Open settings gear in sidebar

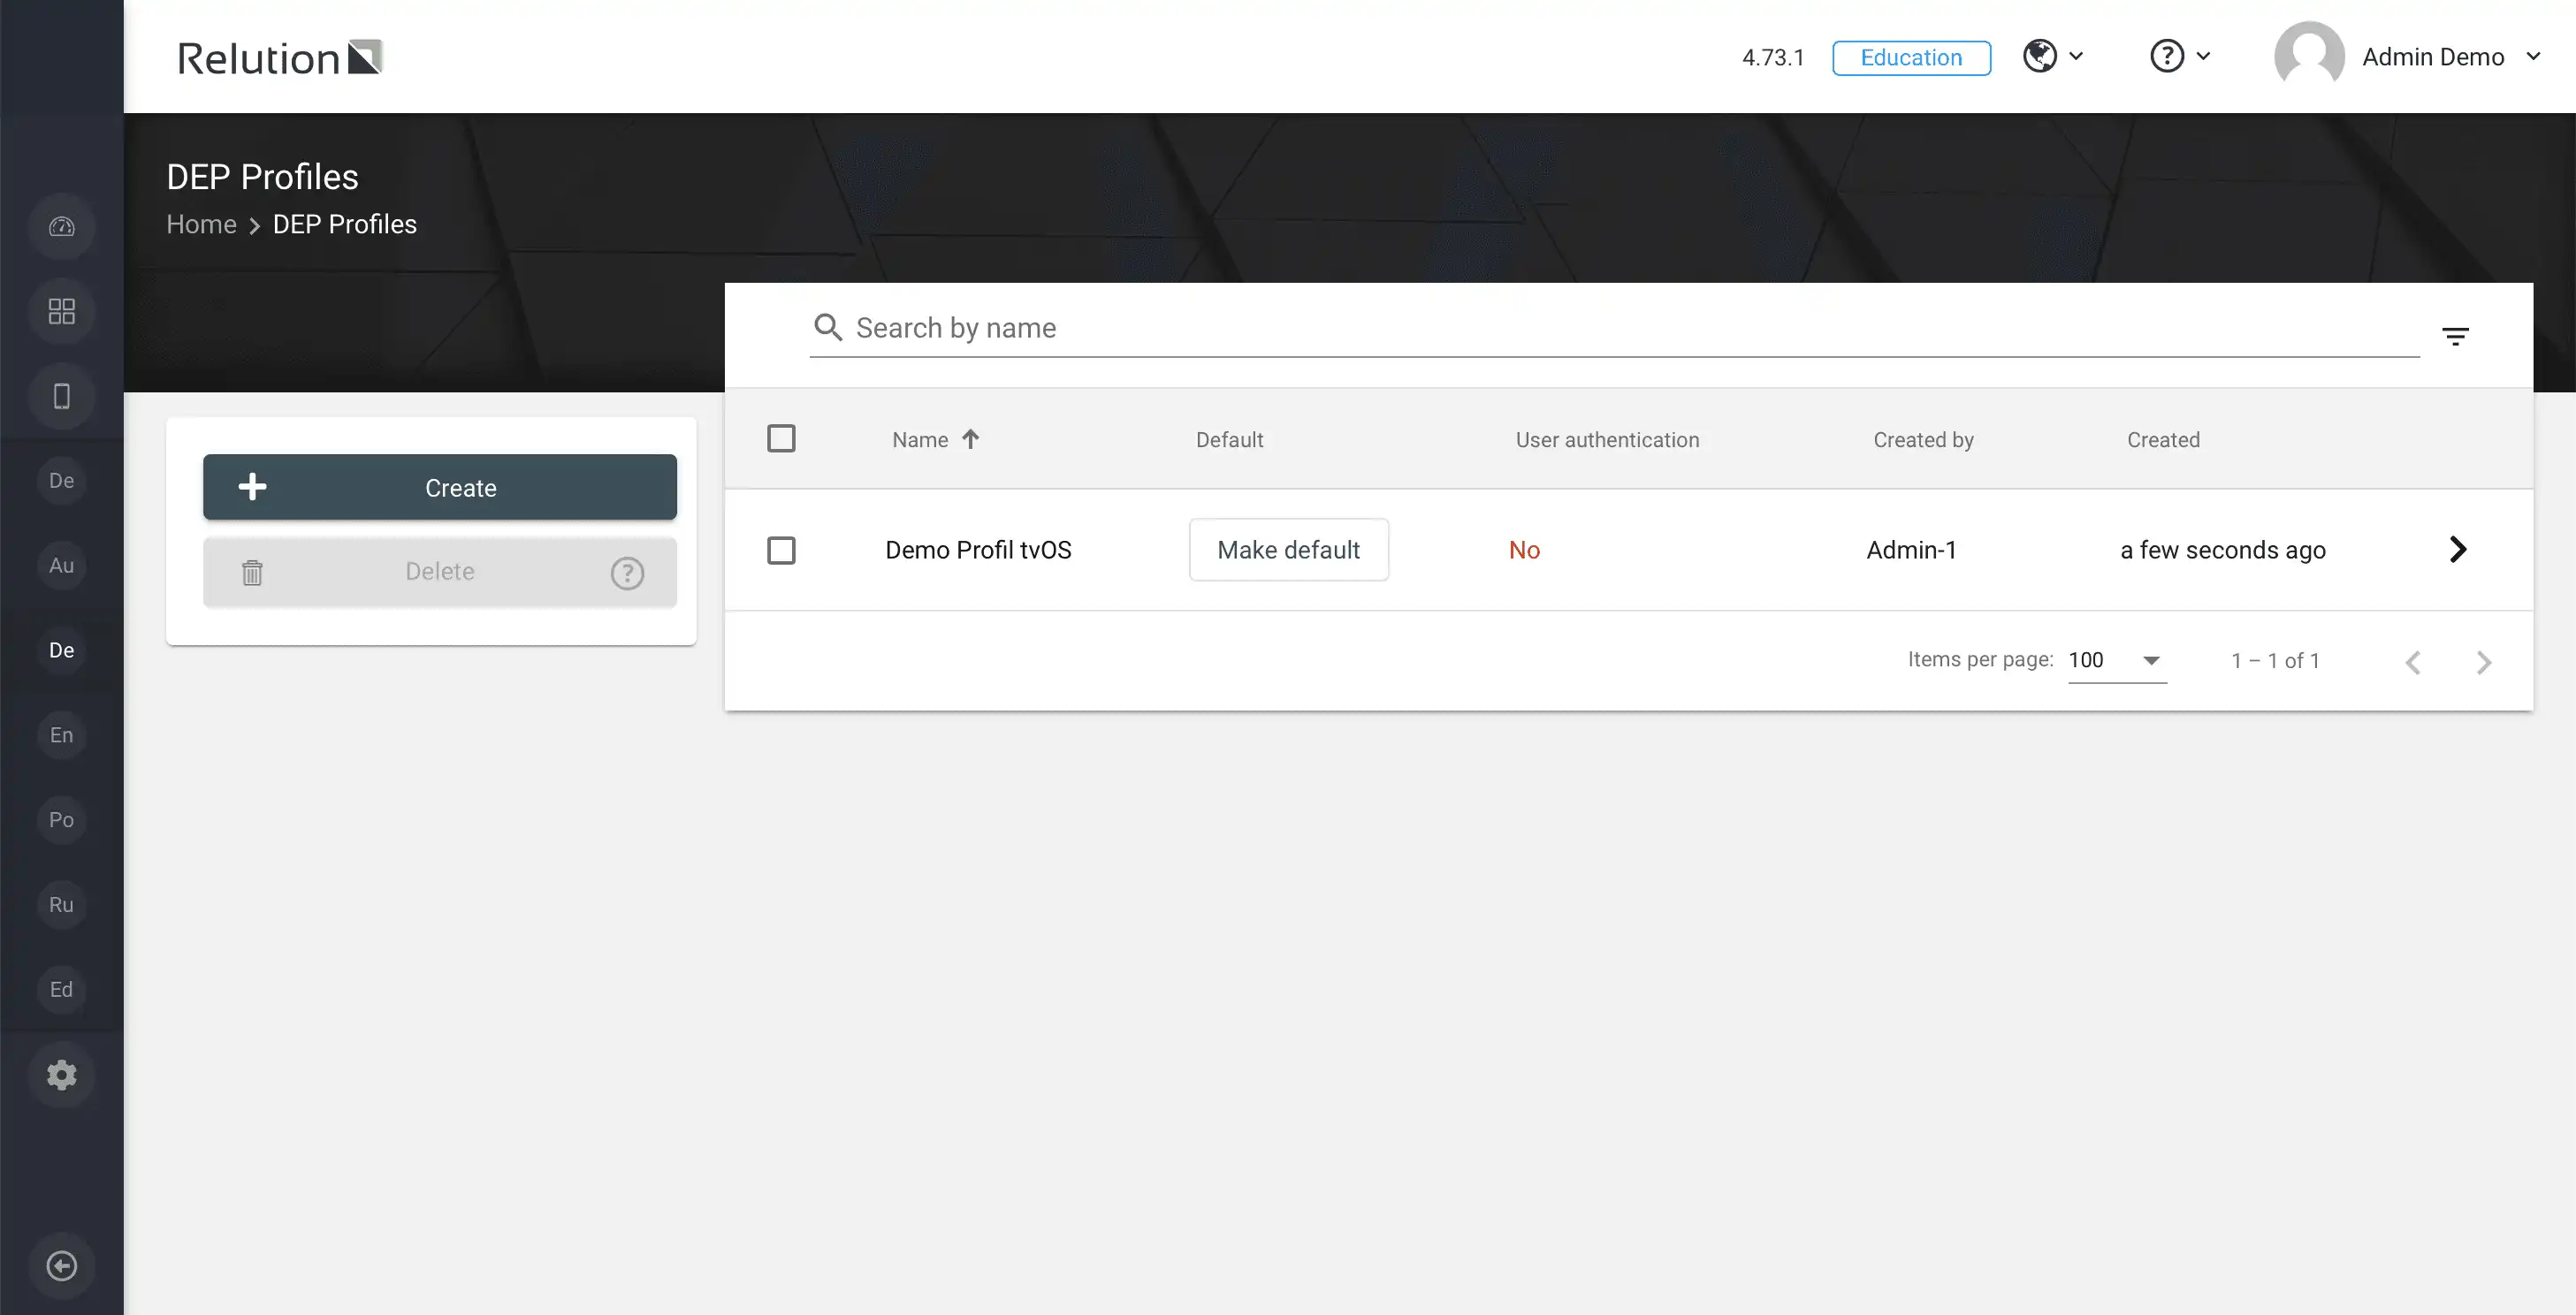pyautogui.click(x=62, y=1075)
